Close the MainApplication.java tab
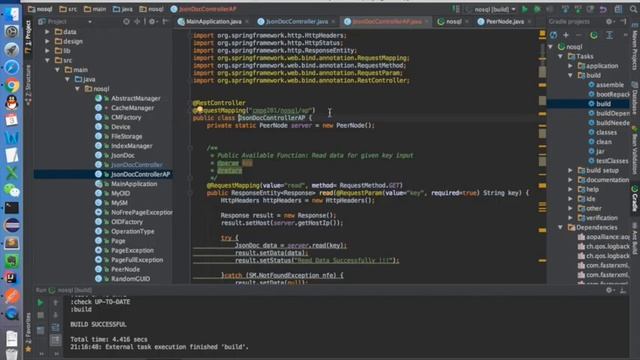Viewport: 640px width, 360px height. pyautogui.click(x=247, y=22)
